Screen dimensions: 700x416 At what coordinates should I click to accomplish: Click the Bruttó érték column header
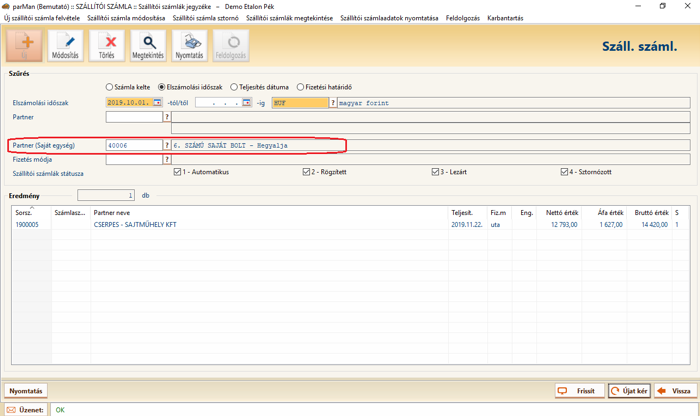pos(650,212)
